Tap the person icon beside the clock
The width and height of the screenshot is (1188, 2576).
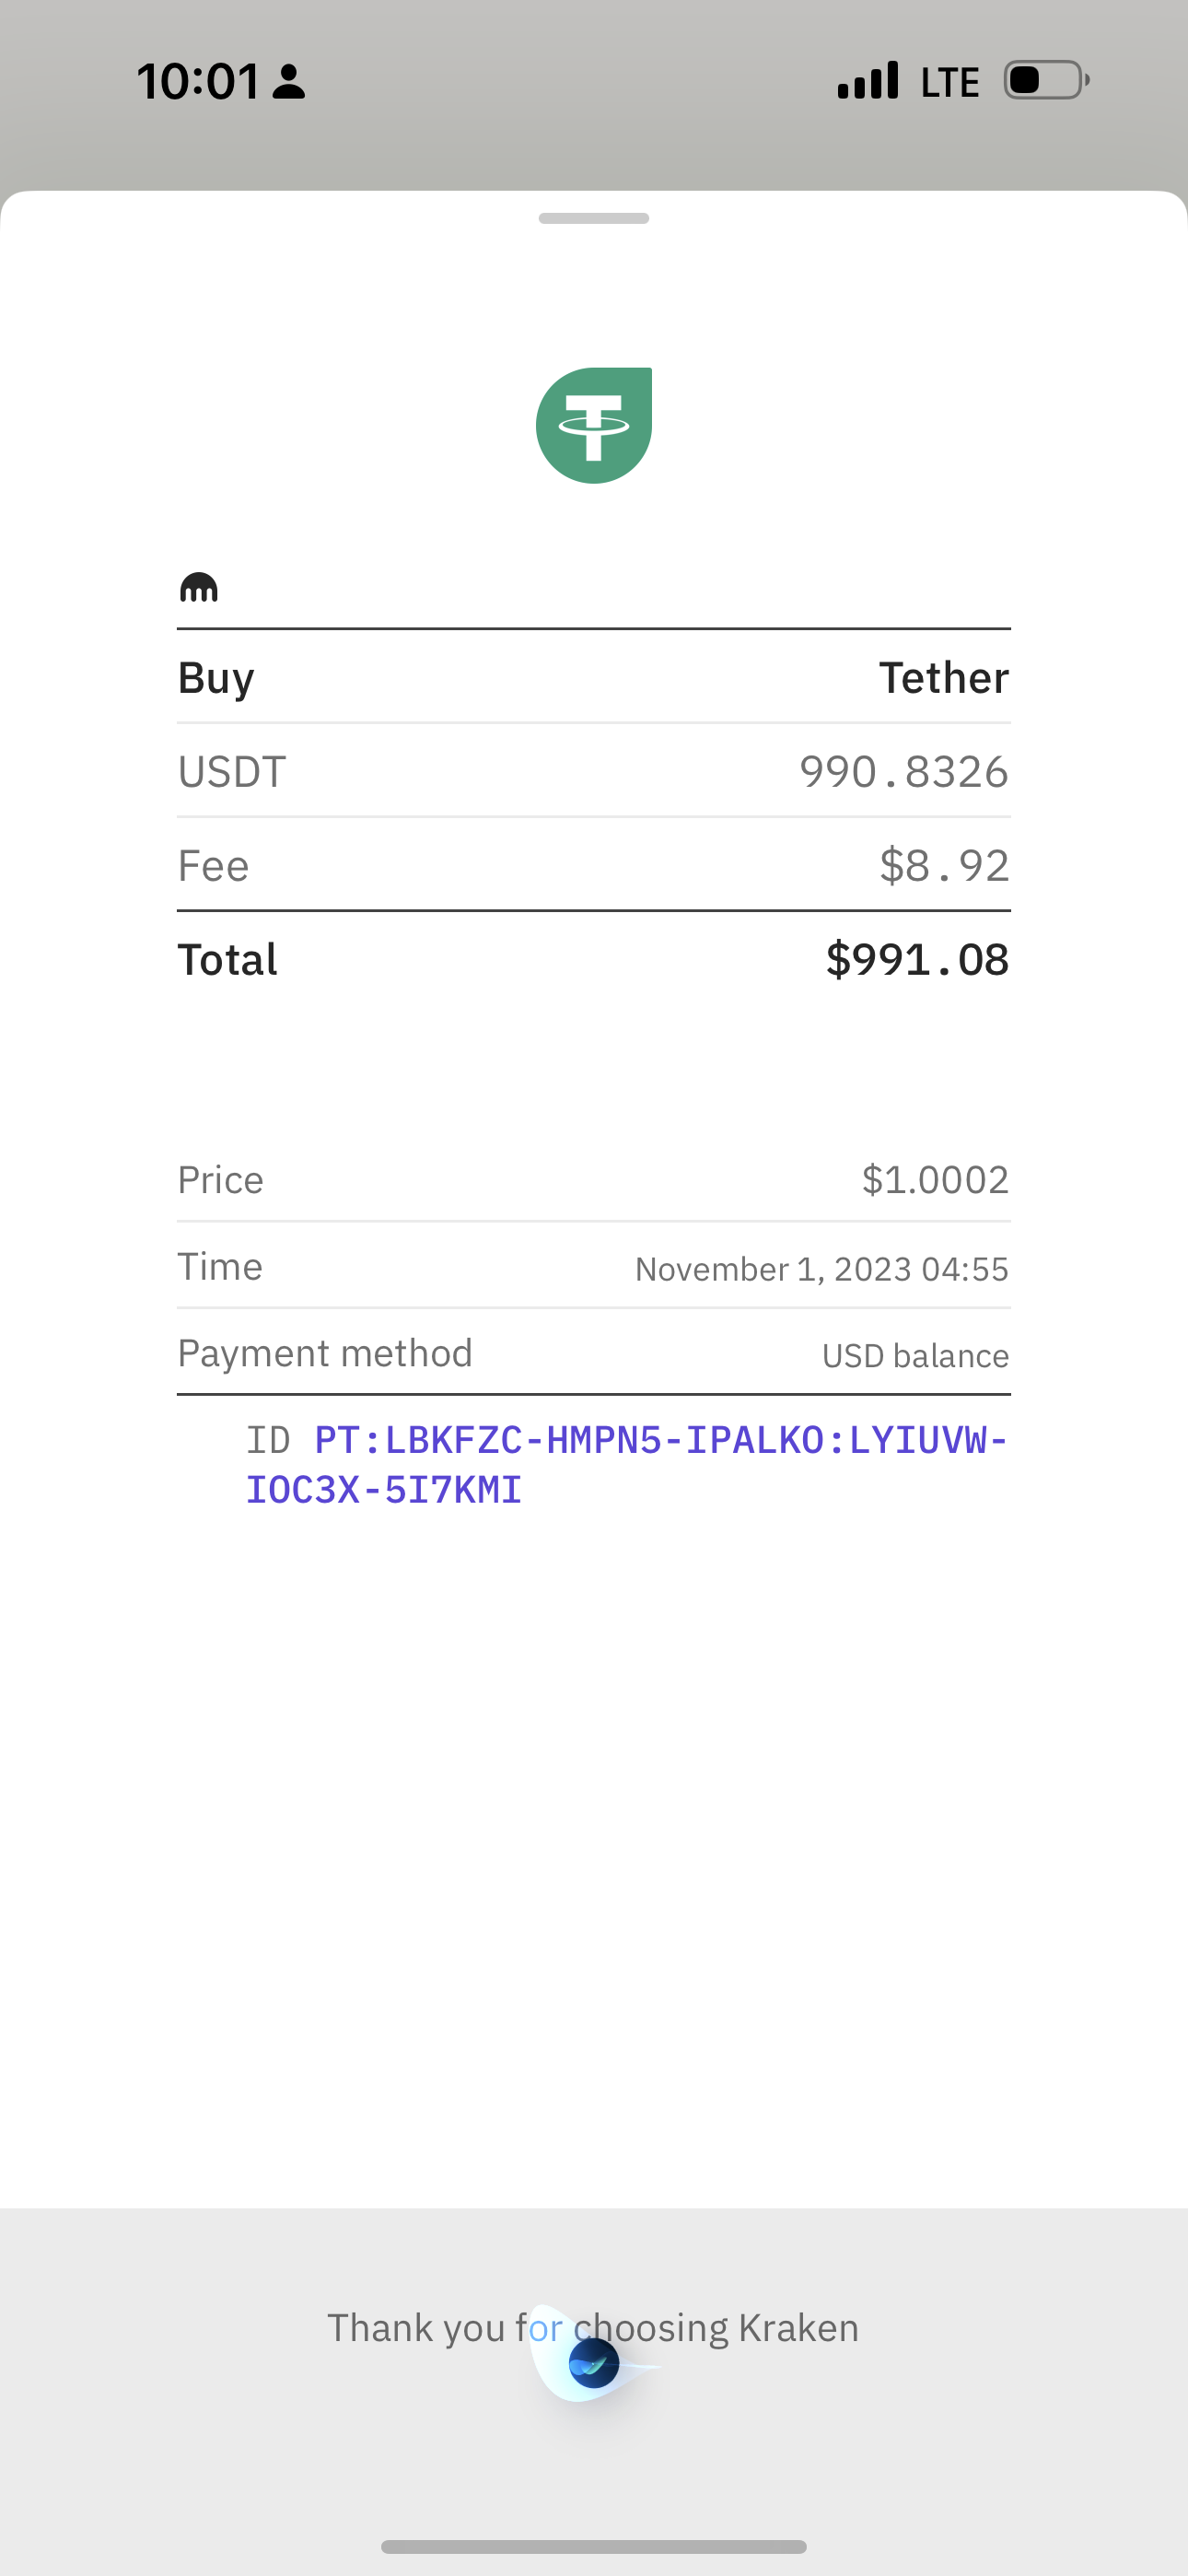[289, 82]
